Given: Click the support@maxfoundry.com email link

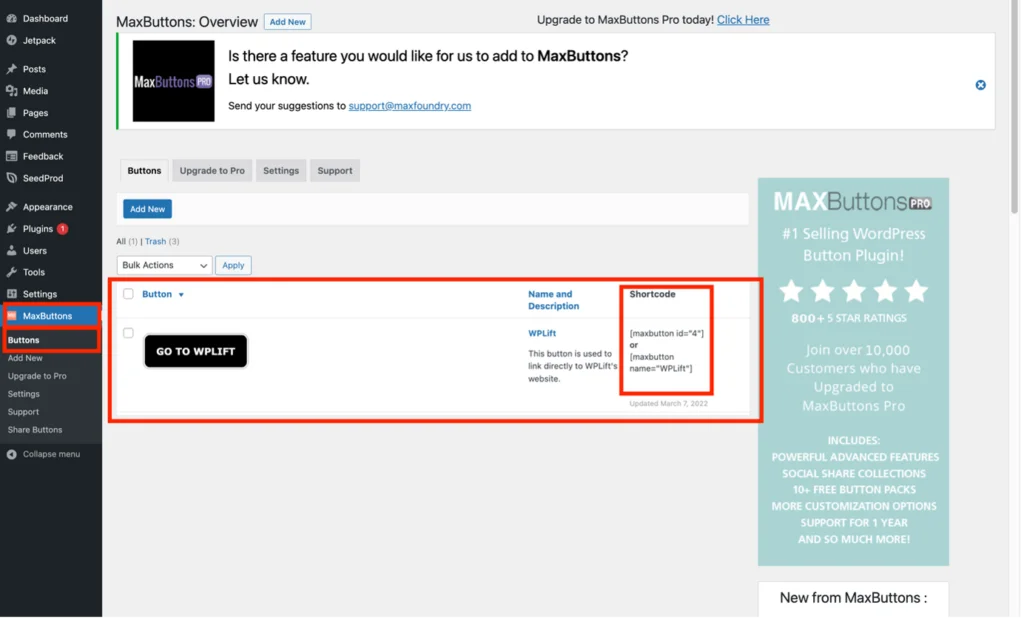Looking at the screenshot, I should click(x=410, y=106).
